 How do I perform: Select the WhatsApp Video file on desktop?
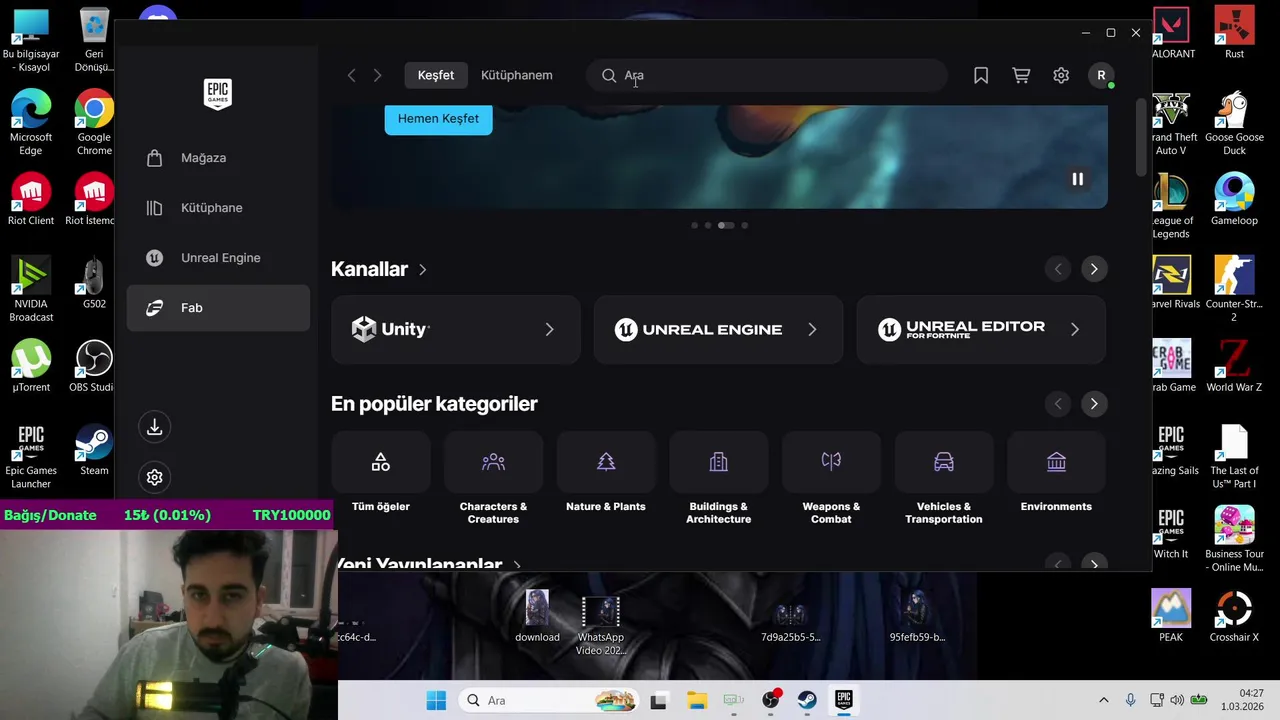pos(601,626)
